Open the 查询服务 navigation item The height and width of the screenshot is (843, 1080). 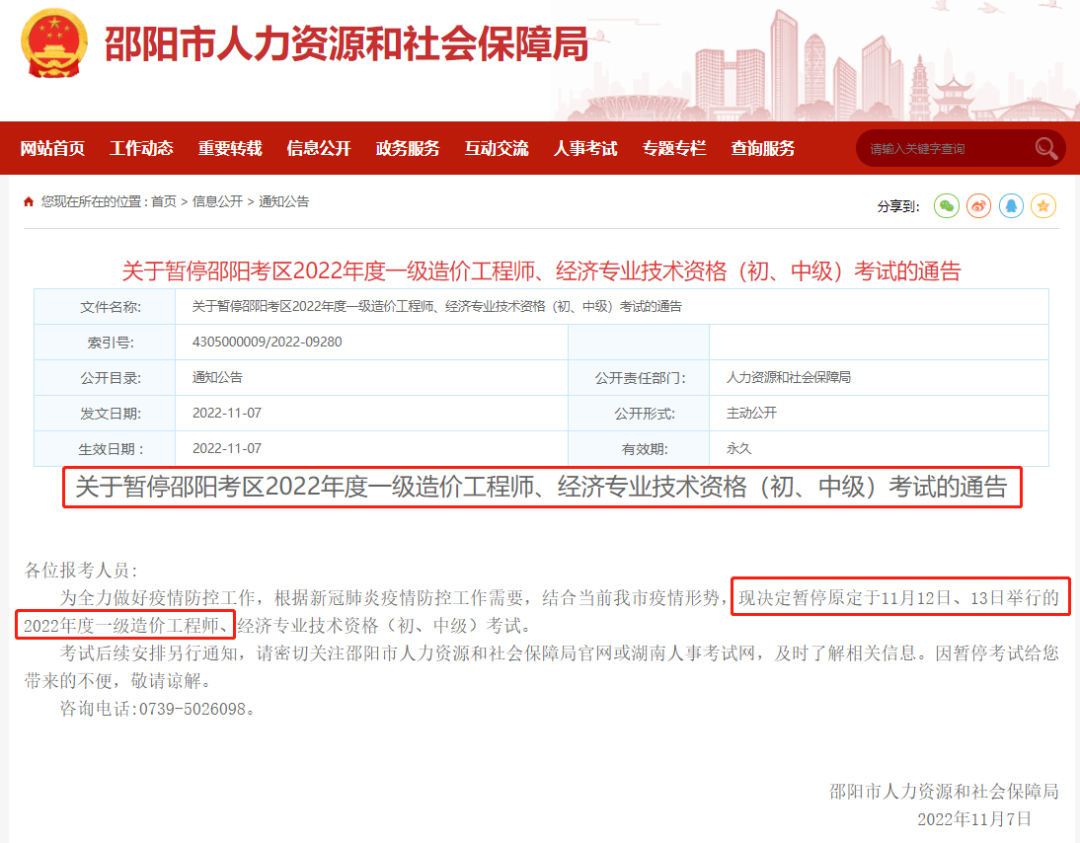[763, 149]
